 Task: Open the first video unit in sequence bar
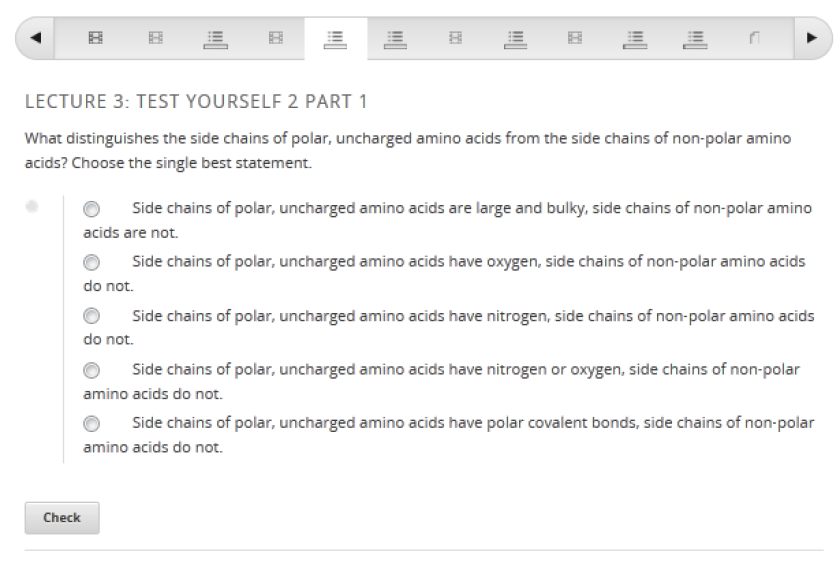96,39
